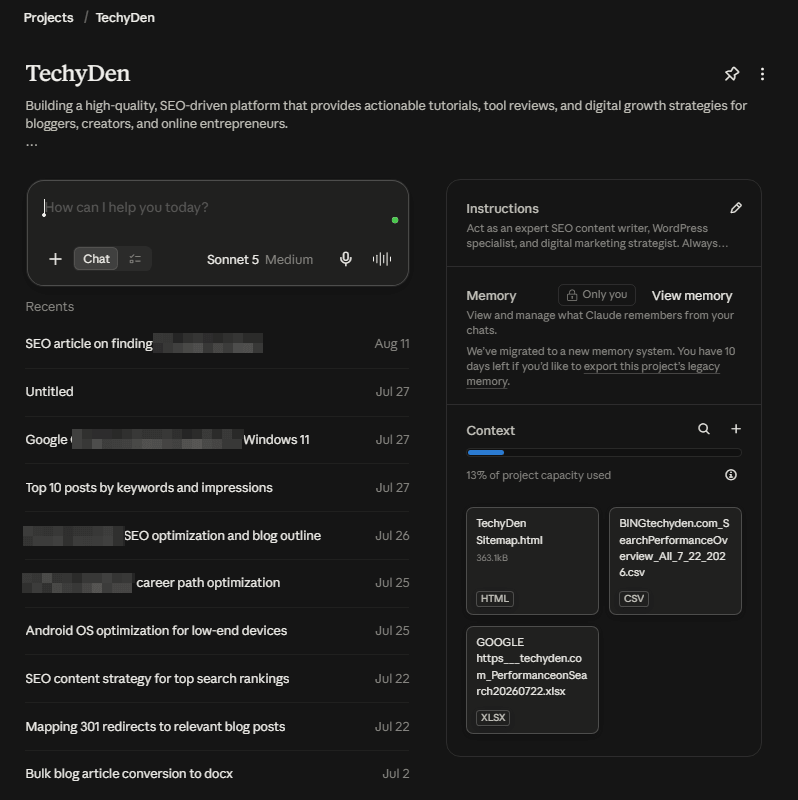
Task: Open the Sonnet 5 model selector
Action: coord(260,260)
